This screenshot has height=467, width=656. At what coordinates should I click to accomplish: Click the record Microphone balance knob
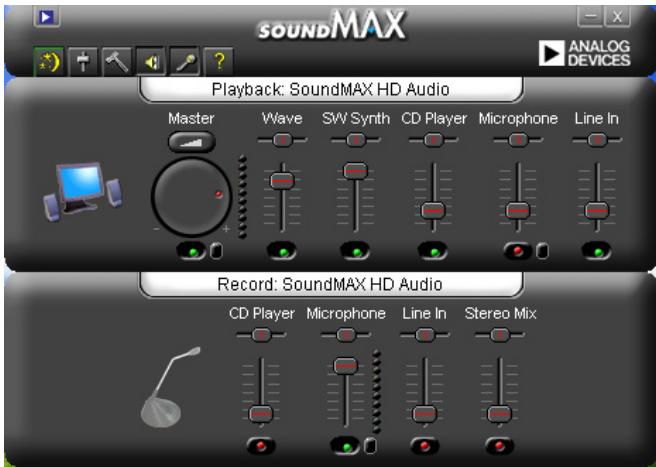coord(346,335)
